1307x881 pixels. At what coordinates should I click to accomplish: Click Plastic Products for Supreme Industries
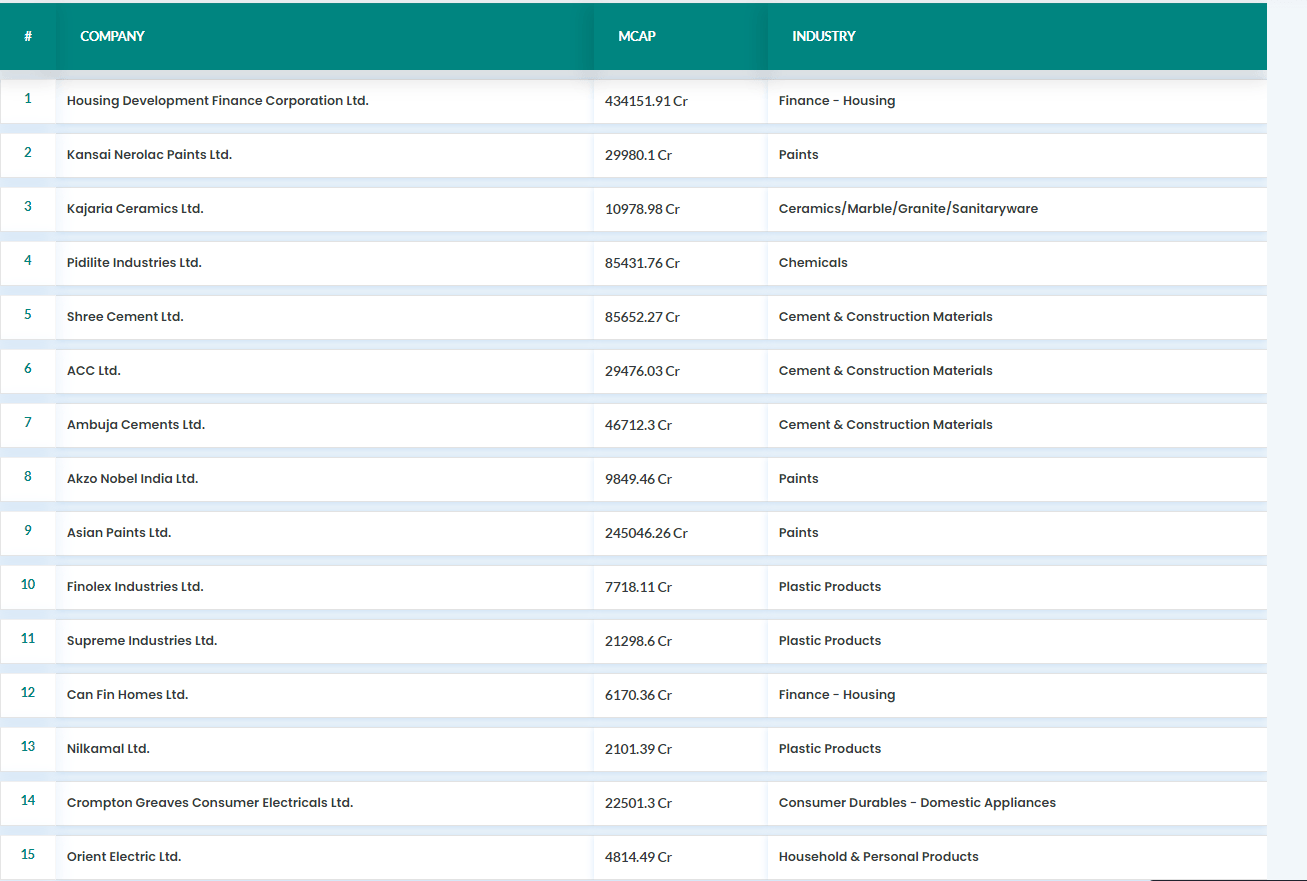(830, 641)
